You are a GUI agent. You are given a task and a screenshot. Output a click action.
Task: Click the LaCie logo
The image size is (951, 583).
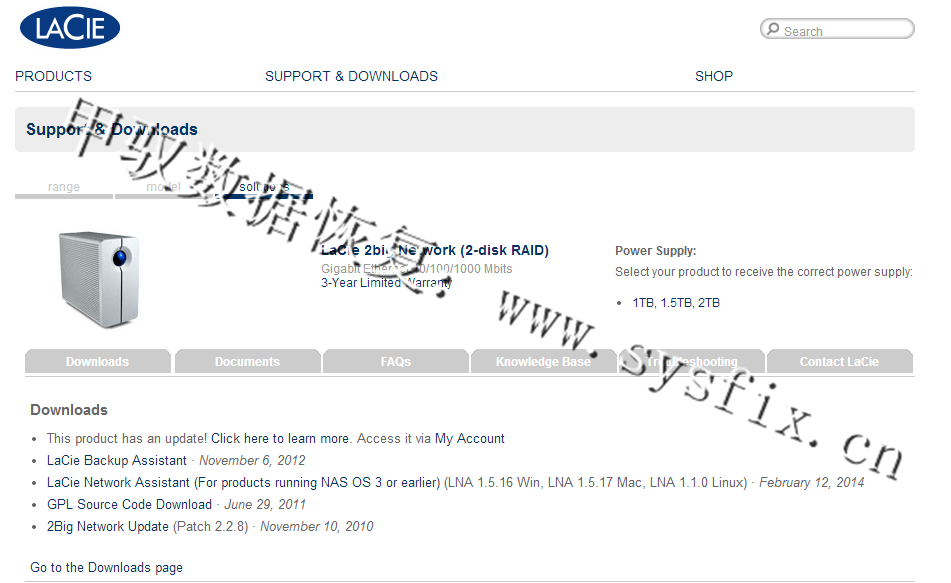[70, 28]
